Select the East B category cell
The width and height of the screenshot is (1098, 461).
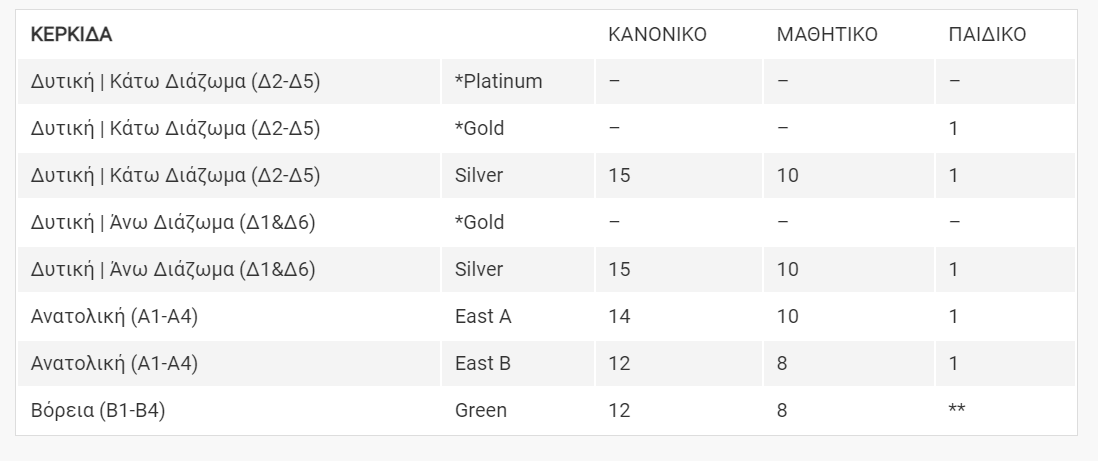[483, 364]
